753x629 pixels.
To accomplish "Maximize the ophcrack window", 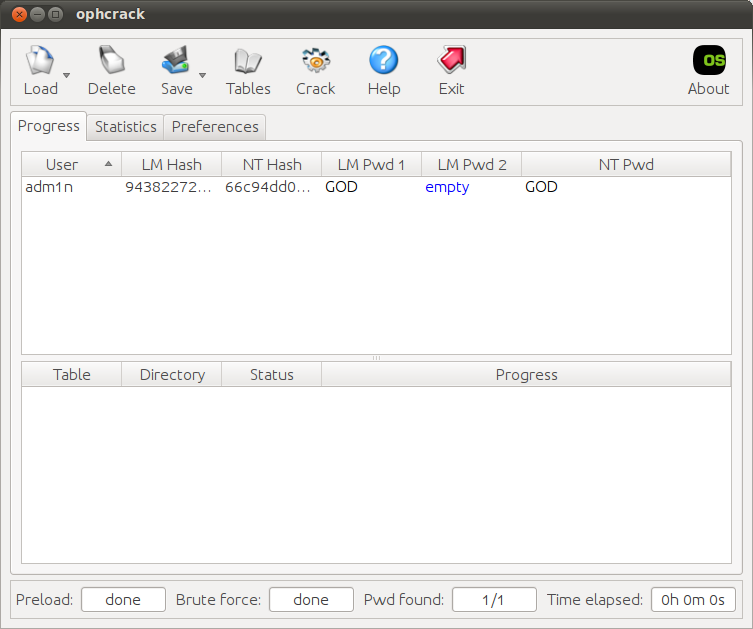I will click(x=56, y=14).
